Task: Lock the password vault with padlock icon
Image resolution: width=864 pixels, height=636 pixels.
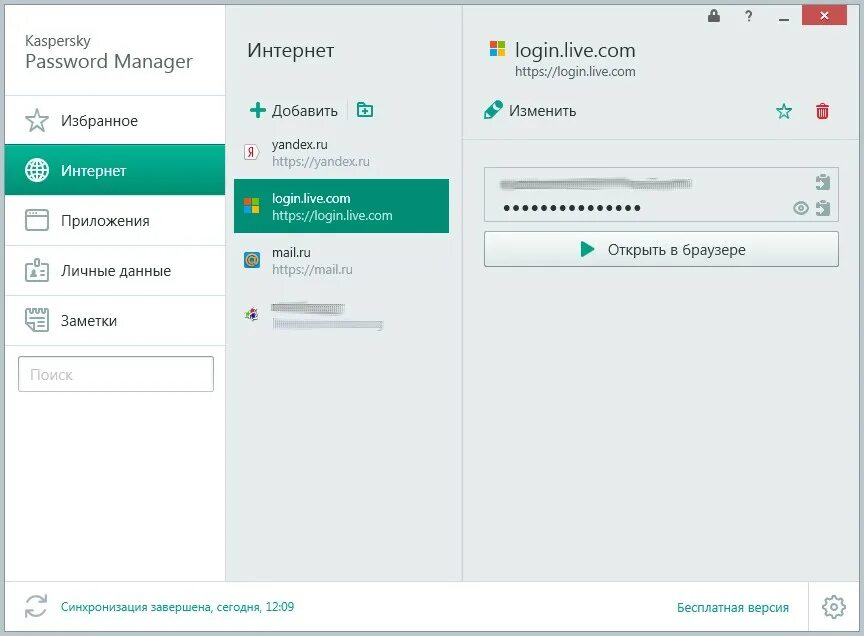Action: (x=714, y=15)
